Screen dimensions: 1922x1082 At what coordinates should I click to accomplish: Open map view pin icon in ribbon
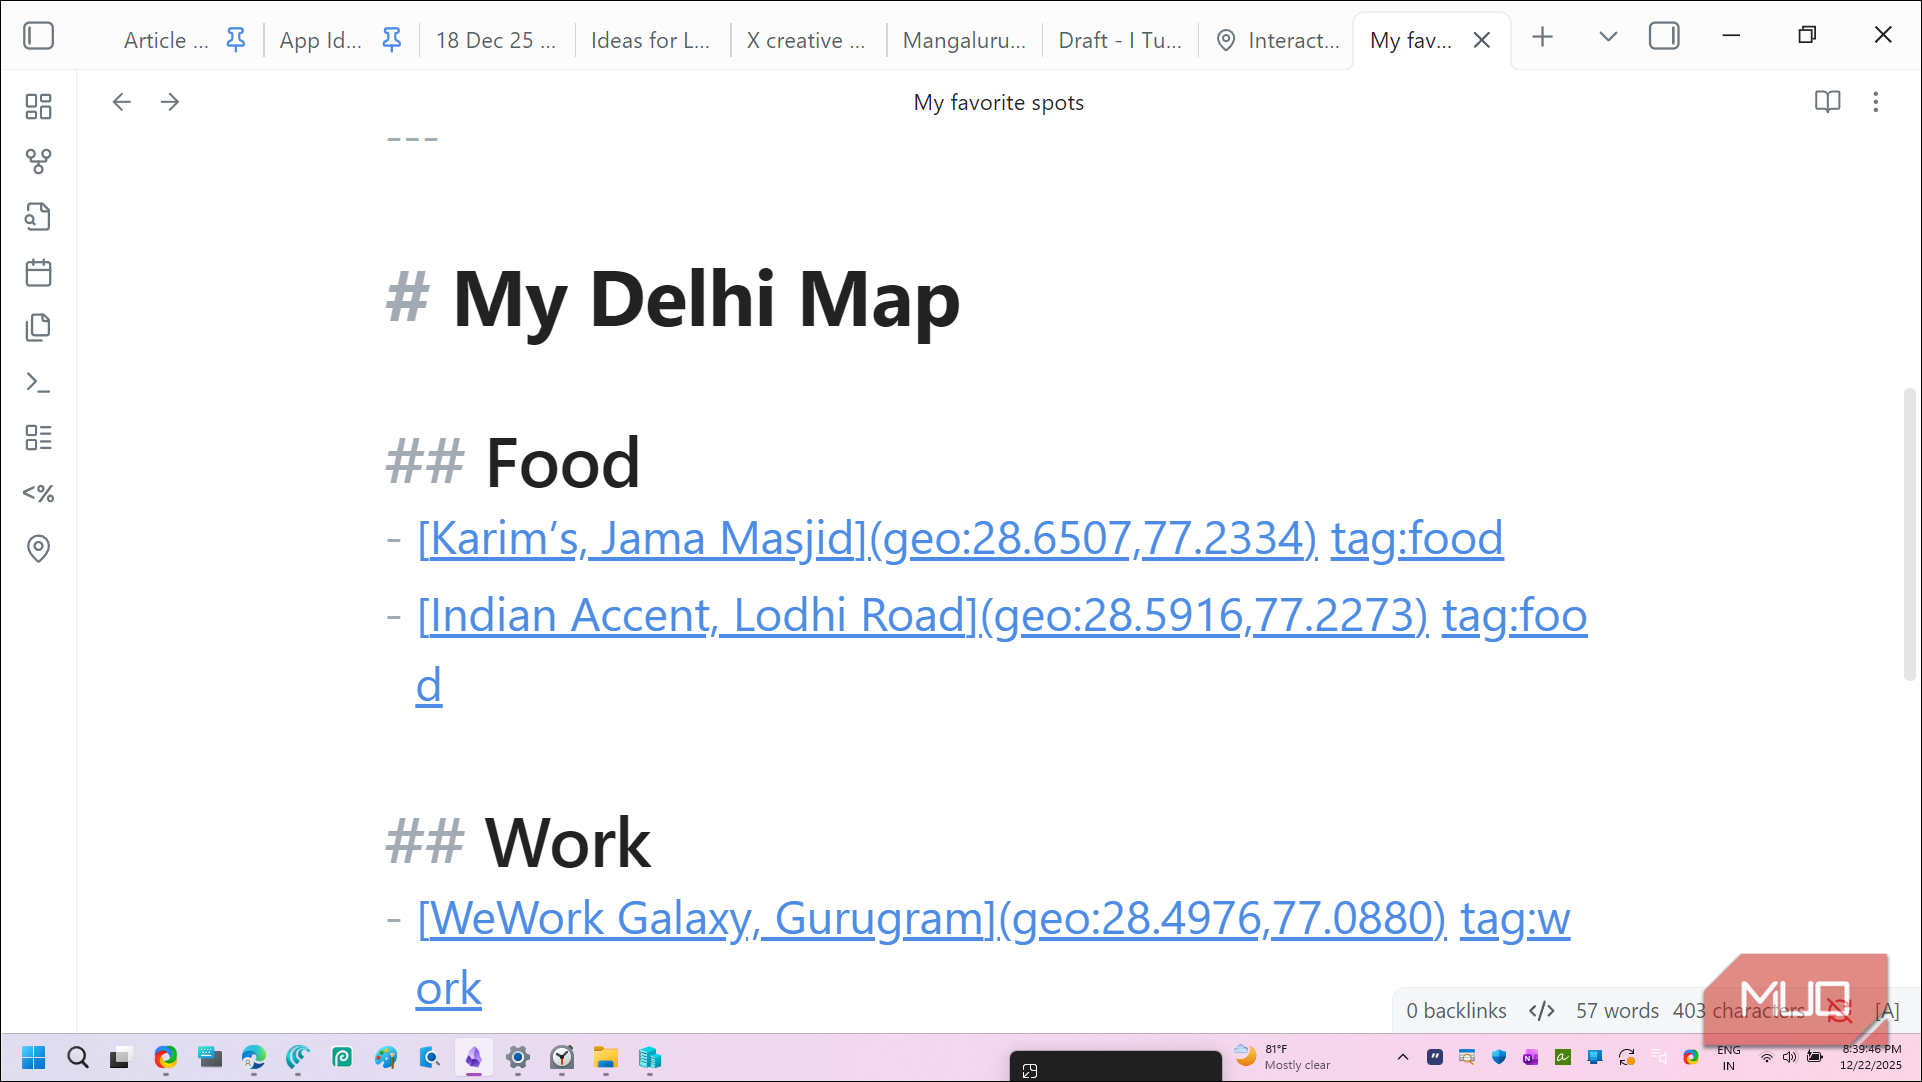point(38,548)
